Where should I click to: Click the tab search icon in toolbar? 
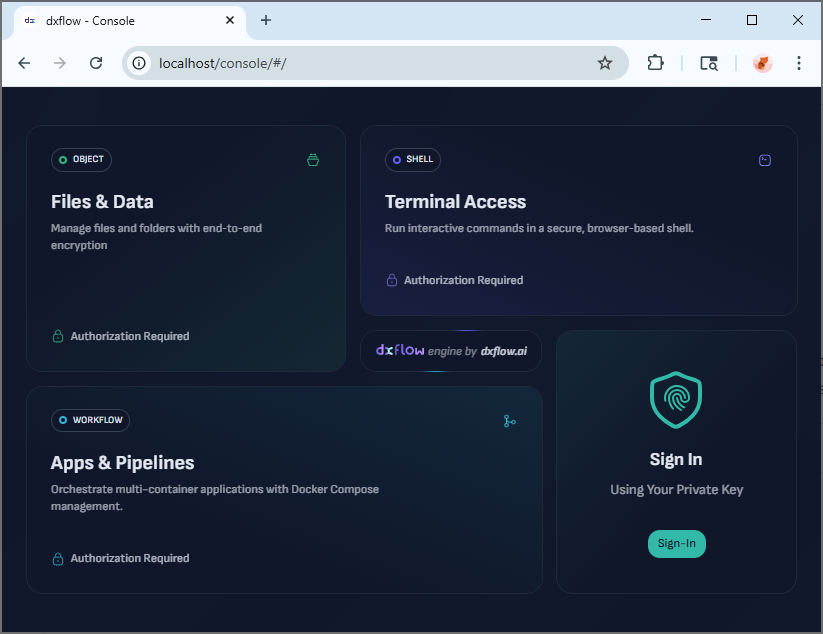point(709,63)
